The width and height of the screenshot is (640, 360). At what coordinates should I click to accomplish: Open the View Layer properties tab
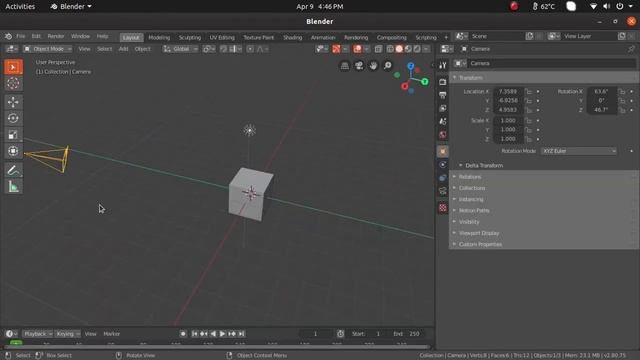[443, 108]
